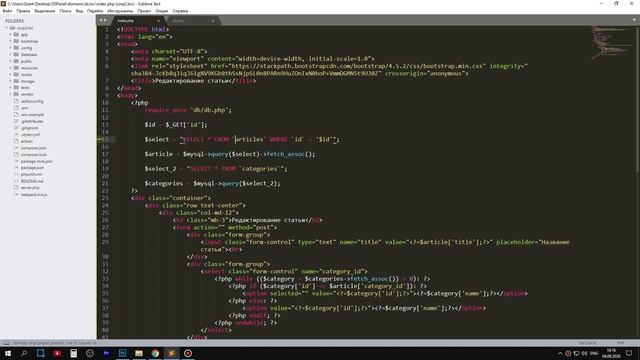Open the phpunit.xml file
Viewport: 640px width, 360px height.
[x=31, y=174]
